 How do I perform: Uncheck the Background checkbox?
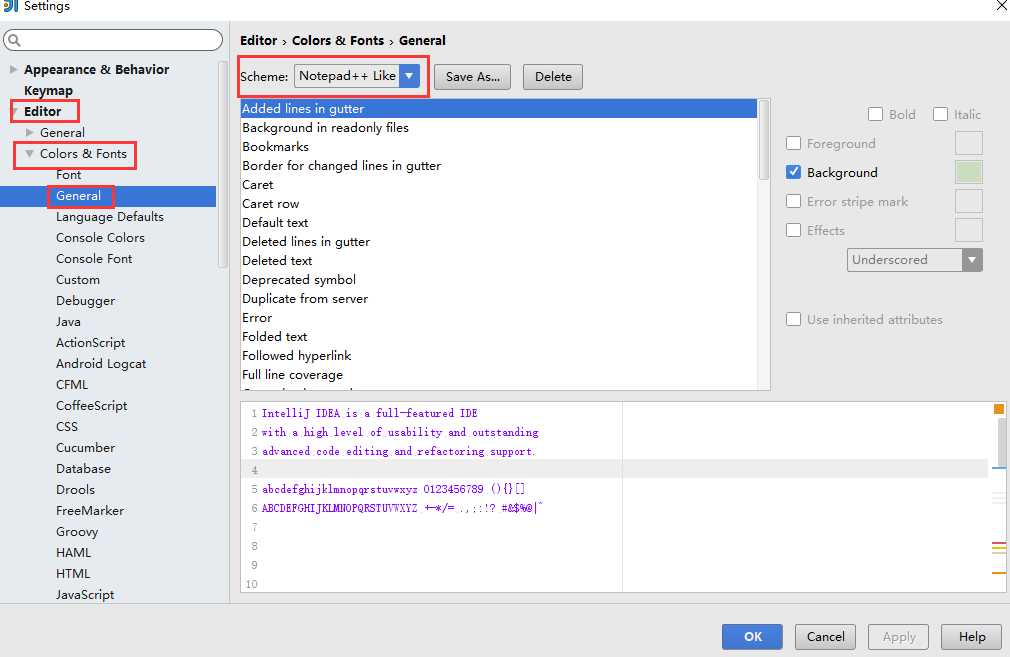click(x=794, y=172)
